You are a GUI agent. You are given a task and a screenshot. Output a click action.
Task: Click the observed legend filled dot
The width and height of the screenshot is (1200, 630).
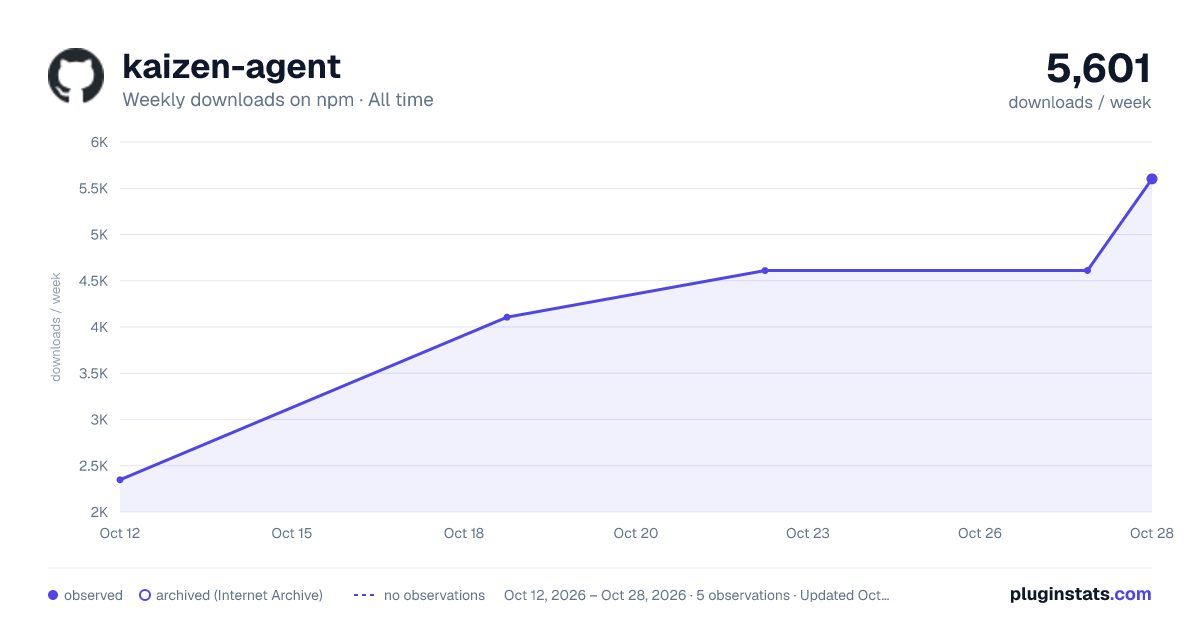pos(53,595)
